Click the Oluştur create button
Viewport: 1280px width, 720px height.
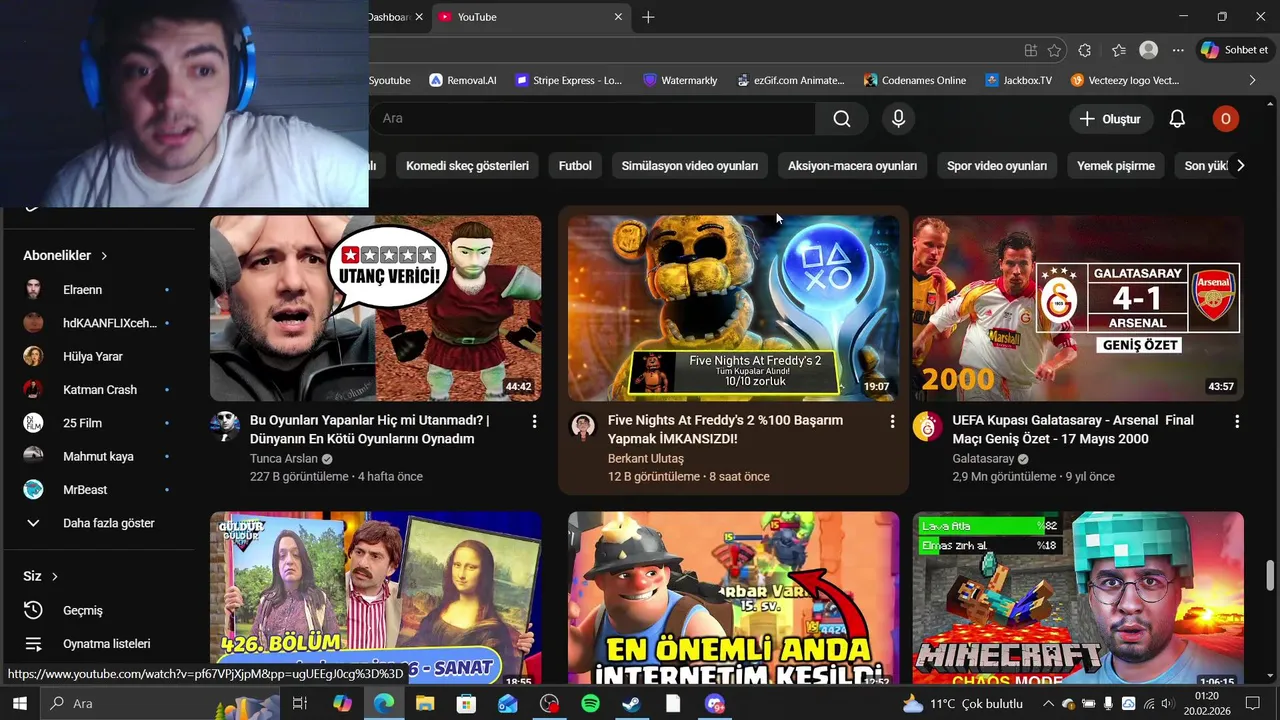1110,119
